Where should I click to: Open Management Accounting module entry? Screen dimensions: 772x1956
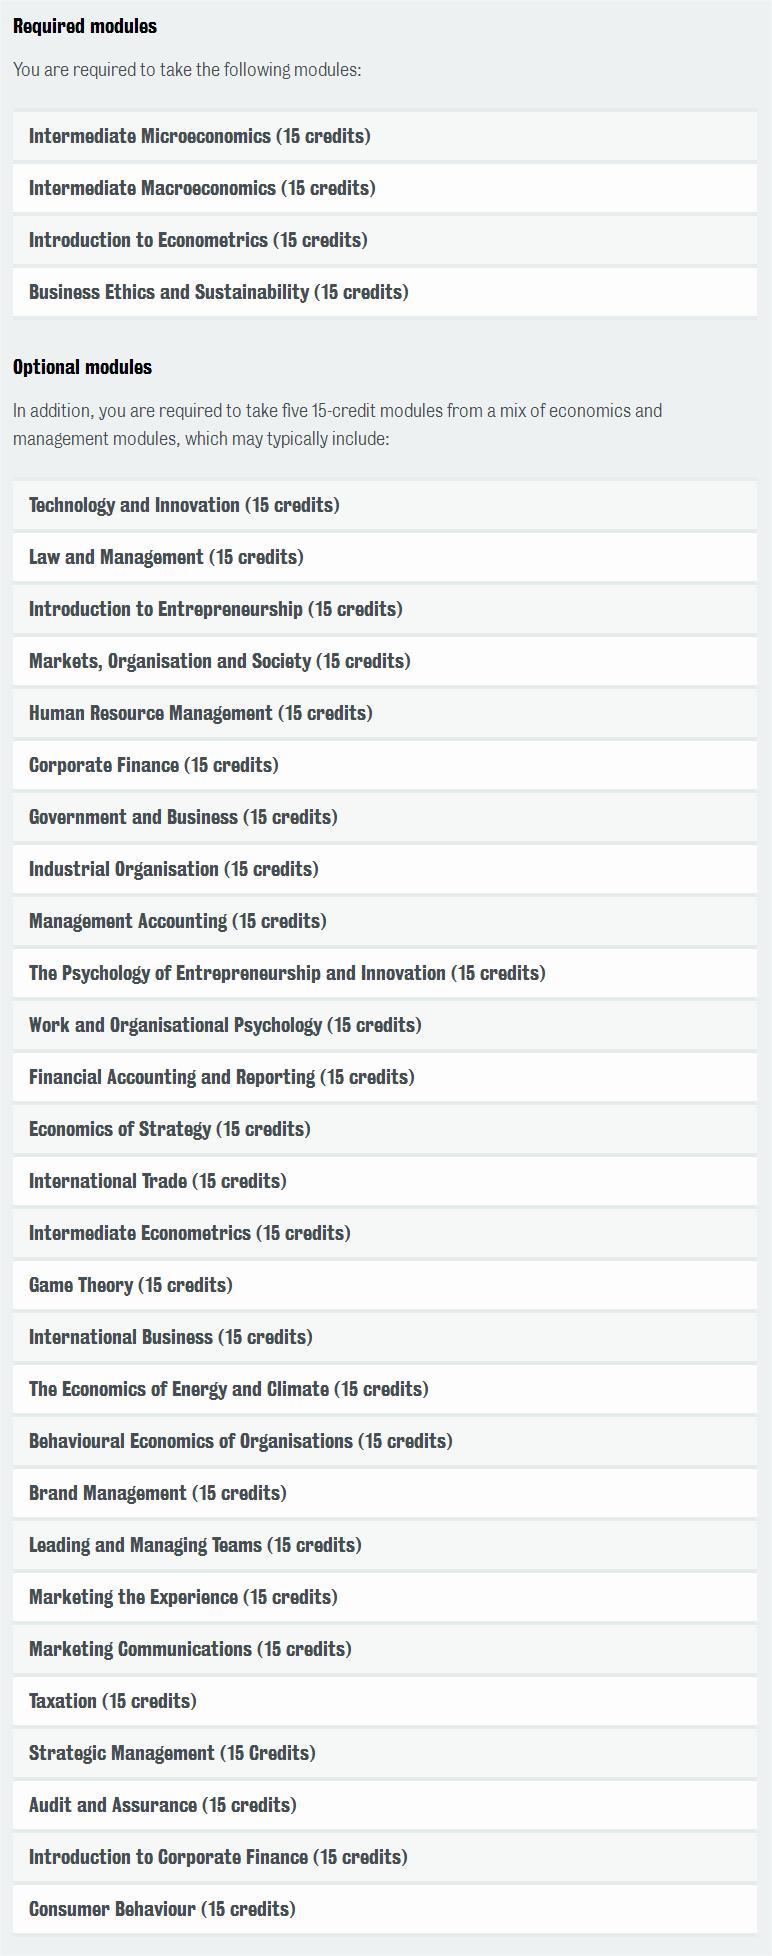coord(385,921)
